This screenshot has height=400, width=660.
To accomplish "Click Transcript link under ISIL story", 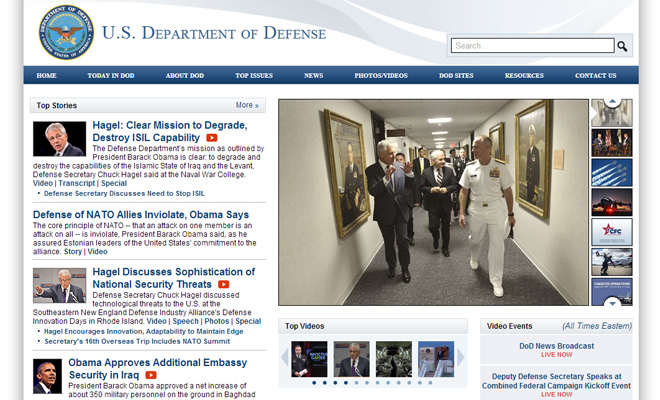I will tap(77, 183).
